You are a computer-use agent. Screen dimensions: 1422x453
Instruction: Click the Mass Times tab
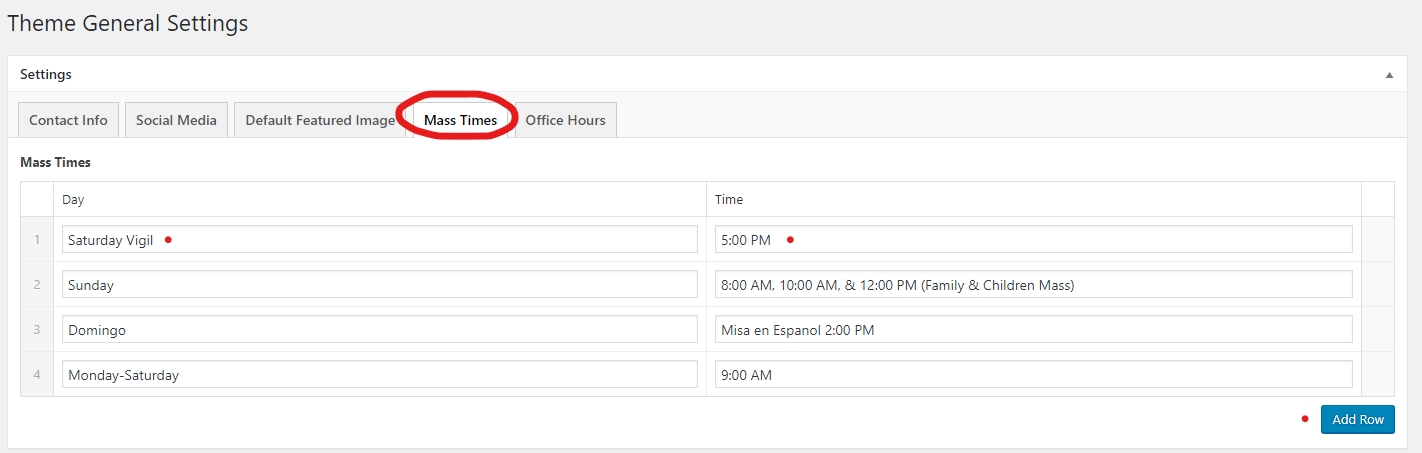[x=460, y=120]
